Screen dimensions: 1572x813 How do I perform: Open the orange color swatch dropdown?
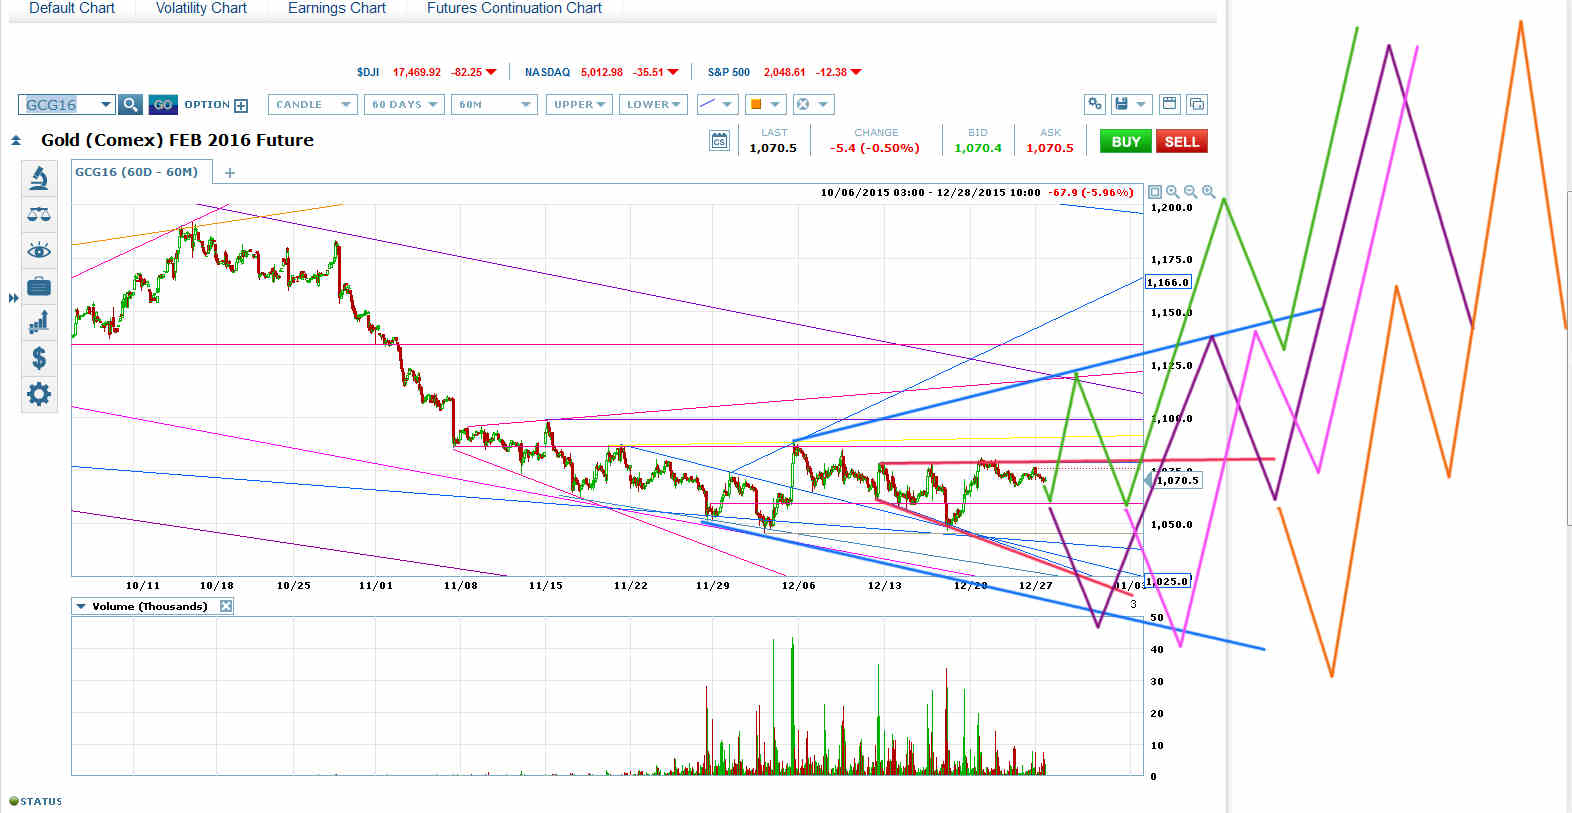point(765,104)
